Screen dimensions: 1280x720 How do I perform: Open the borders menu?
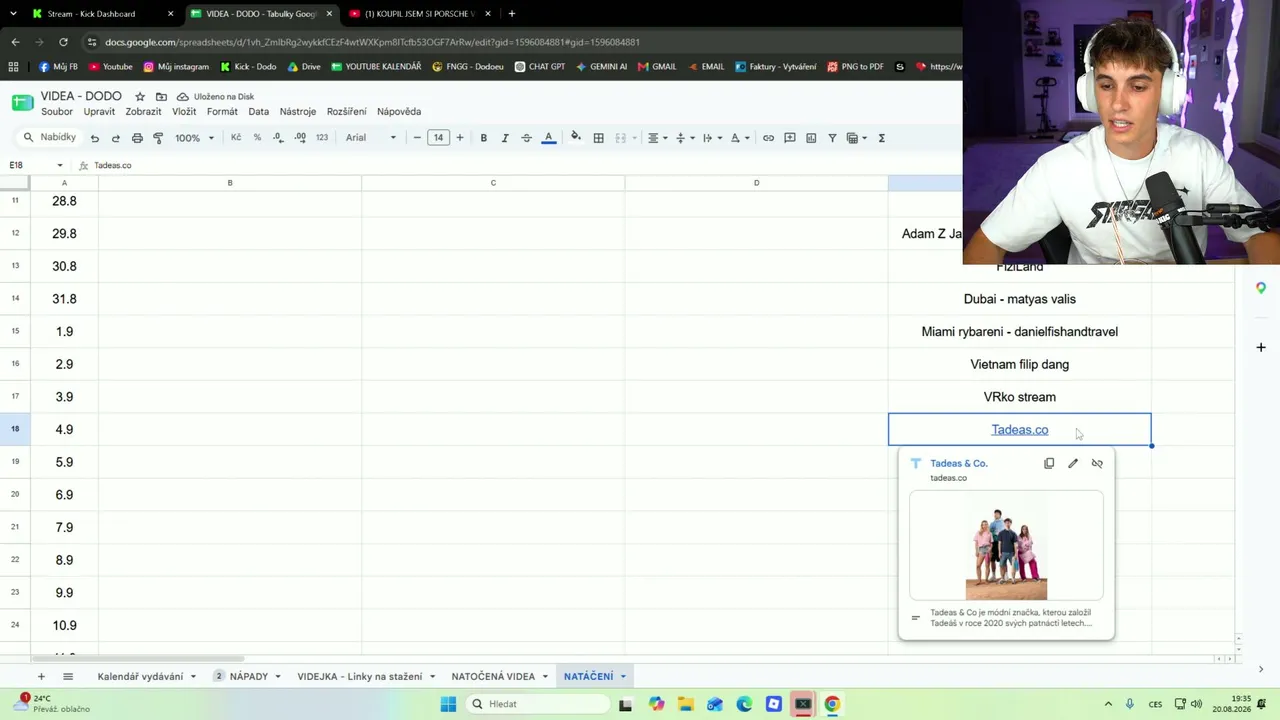coord(599,138)
